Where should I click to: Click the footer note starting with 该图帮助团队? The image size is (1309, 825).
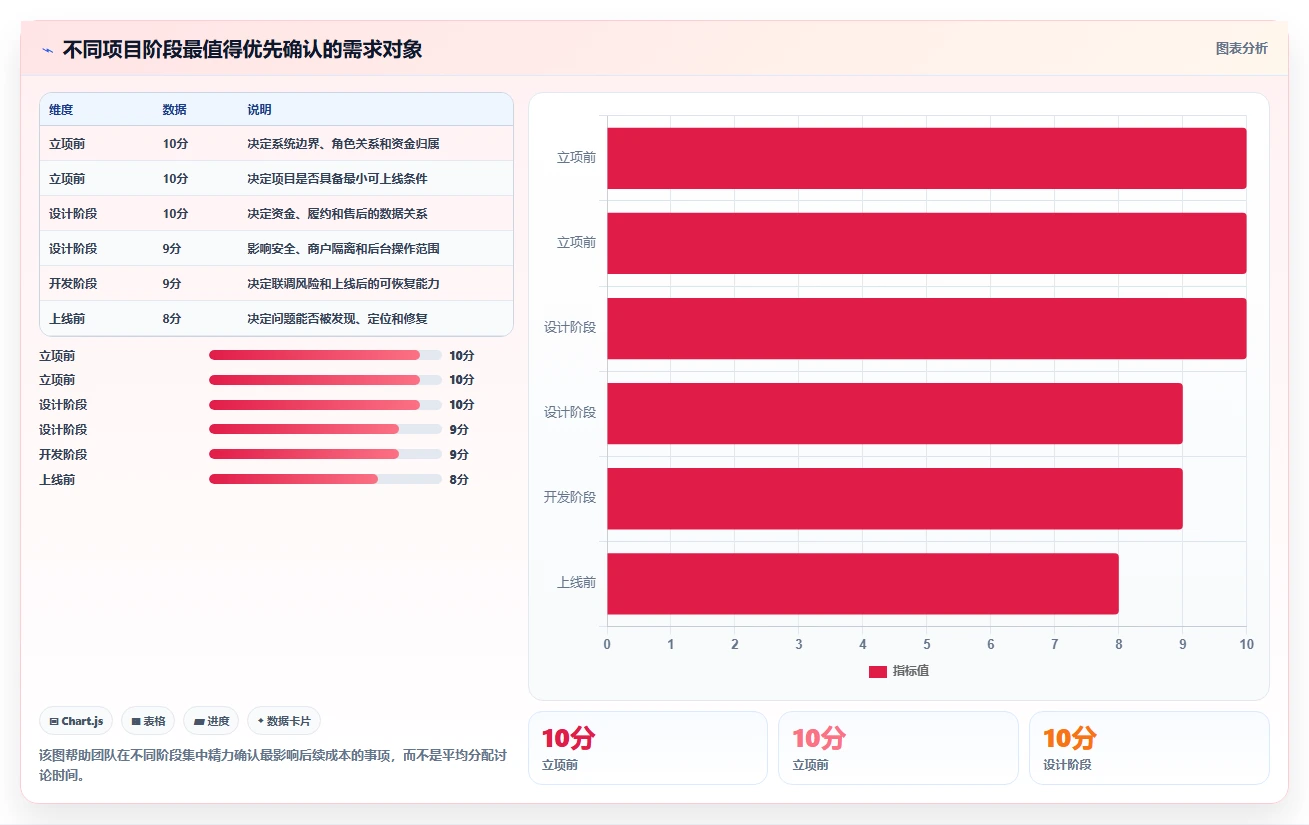(x=273, y=765)
